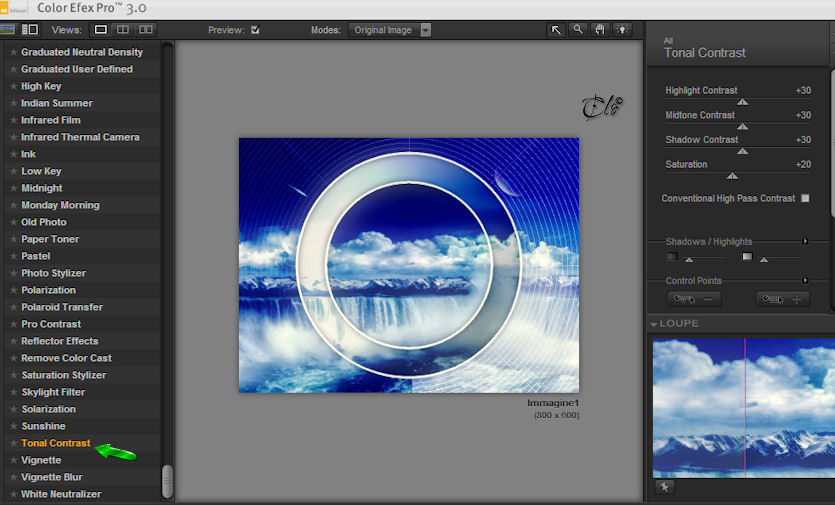
Task: Toggle the Preview checkbox
Action: coord(256,30)
